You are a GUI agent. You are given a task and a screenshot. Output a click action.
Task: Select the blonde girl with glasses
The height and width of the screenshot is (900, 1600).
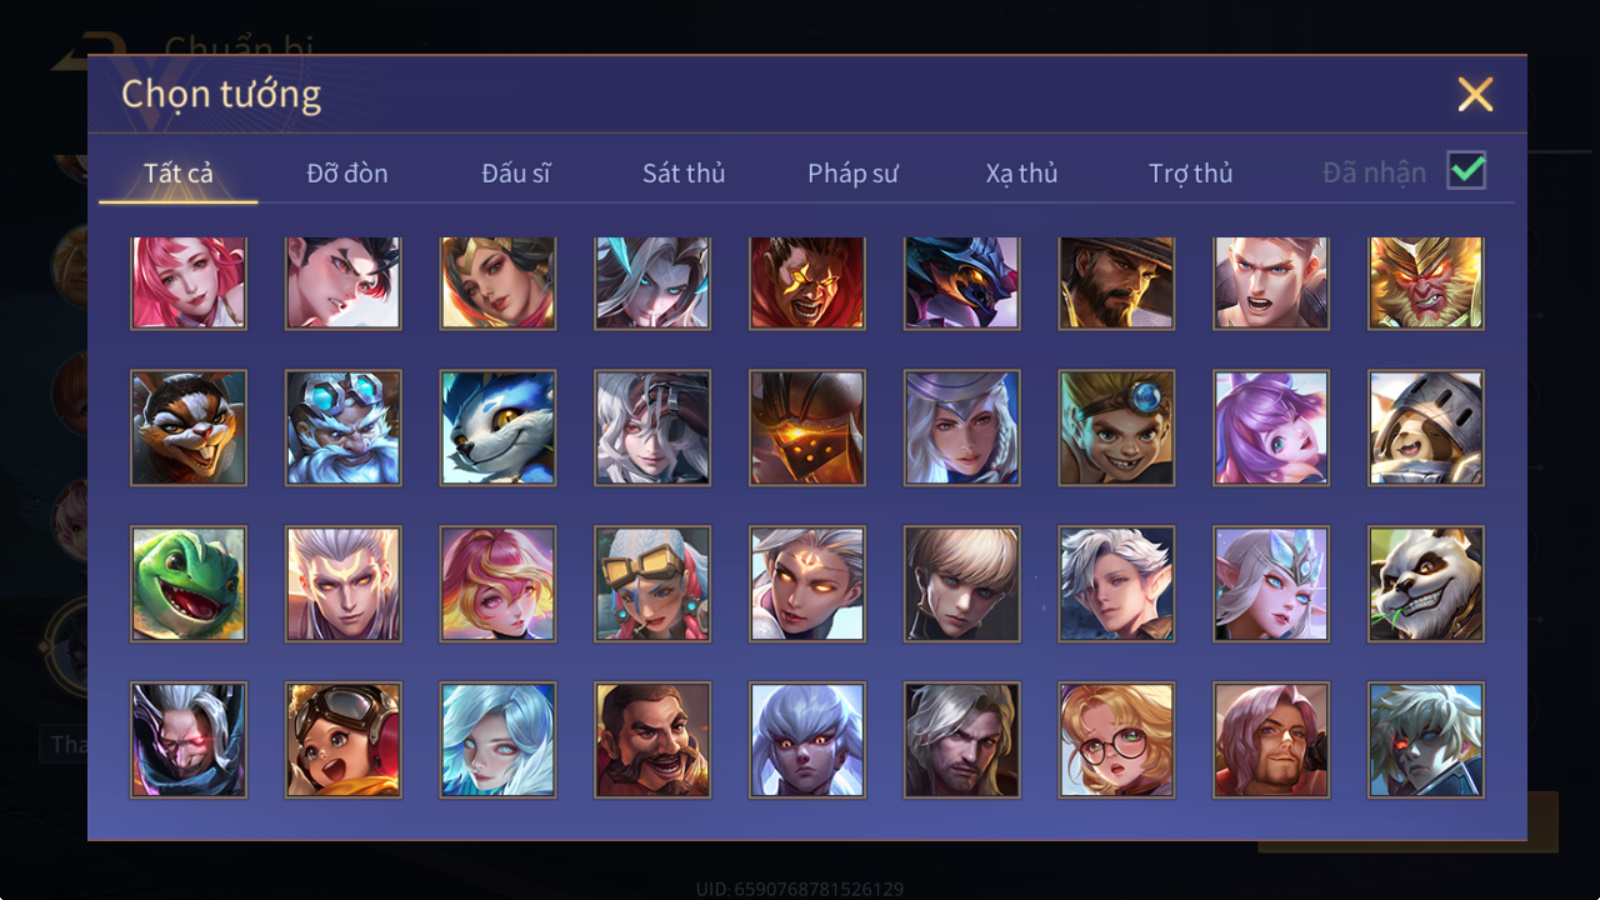pyautogui.click(x=1116, y=740)
